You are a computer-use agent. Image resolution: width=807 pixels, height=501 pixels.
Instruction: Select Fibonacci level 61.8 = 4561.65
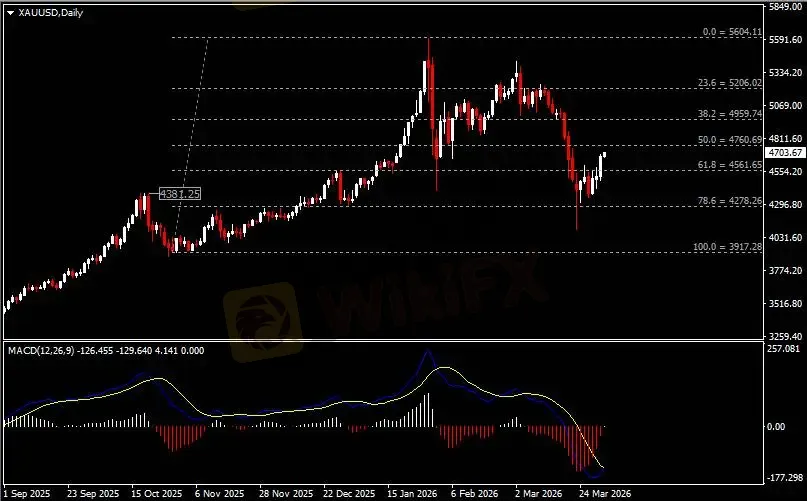click(x=730, y=165)
